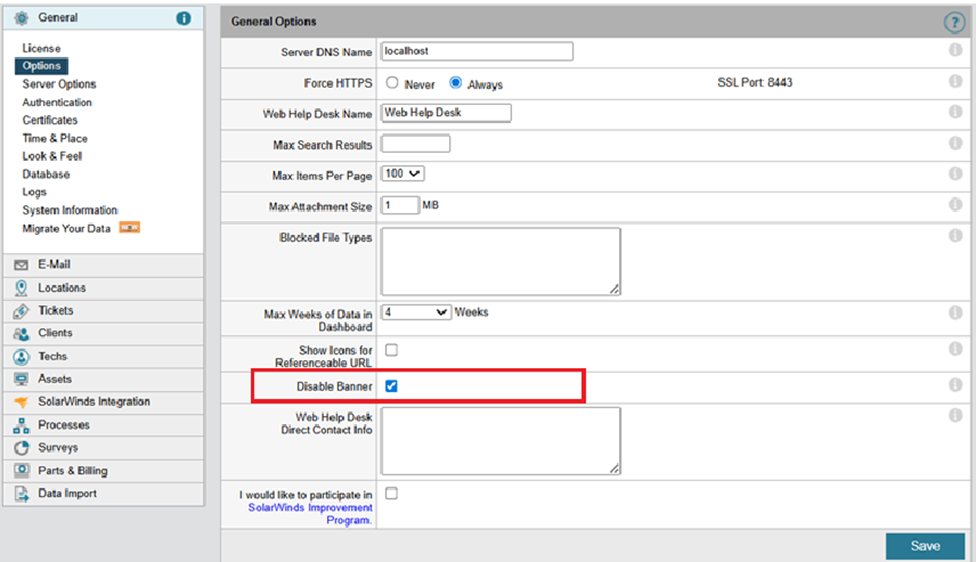Image resolution: width=976 pixels, height=562 pixels.
Task: Go to Authentication settings in sidebar
Action: [x=57, y=103]
